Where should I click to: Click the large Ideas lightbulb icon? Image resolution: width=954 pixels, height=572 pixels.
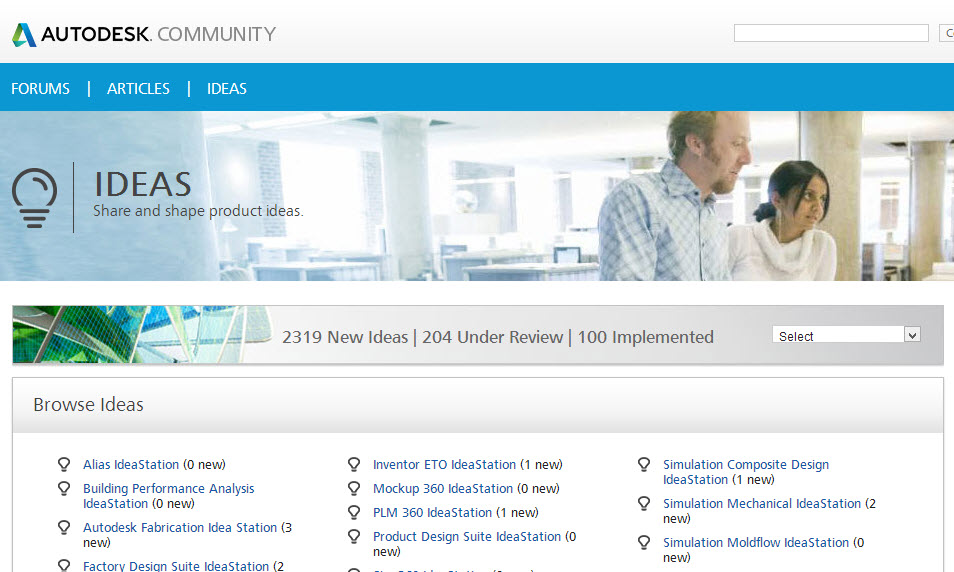[x=35, y=198]
